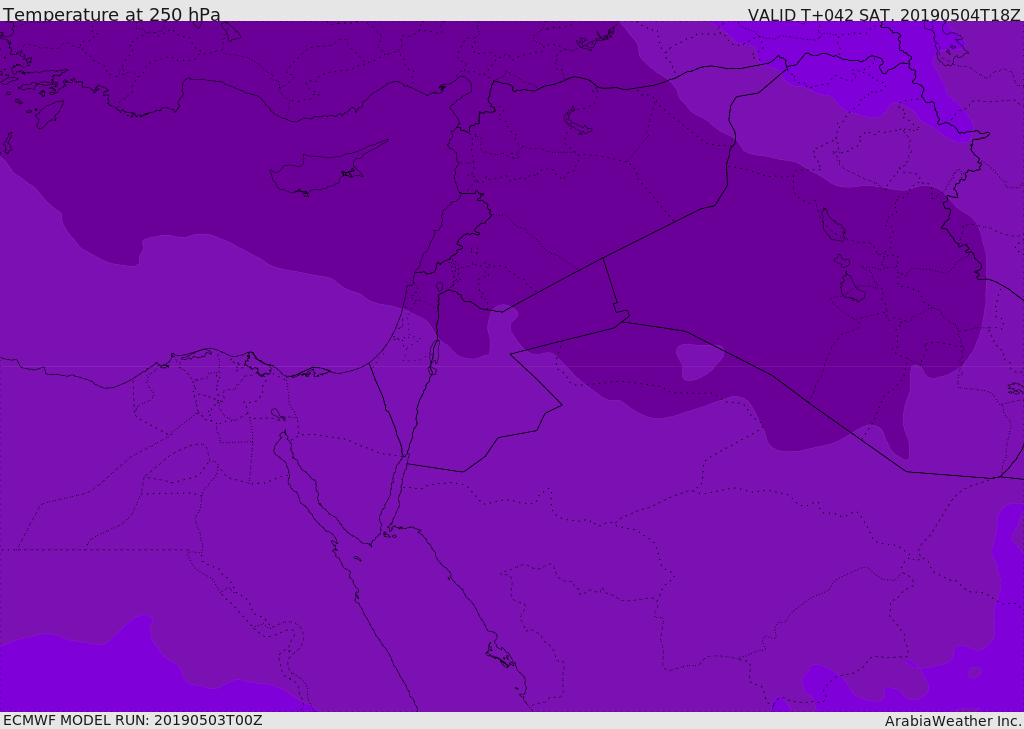1024x729 pixels.
Task: Click the 'VALID T+042 SAT. 20190504T18Z' label
Action: click(x=884, y=15)
